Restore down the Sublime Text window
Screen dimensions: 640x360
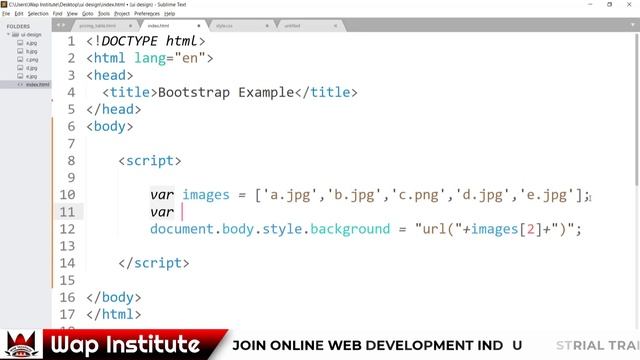610,4
